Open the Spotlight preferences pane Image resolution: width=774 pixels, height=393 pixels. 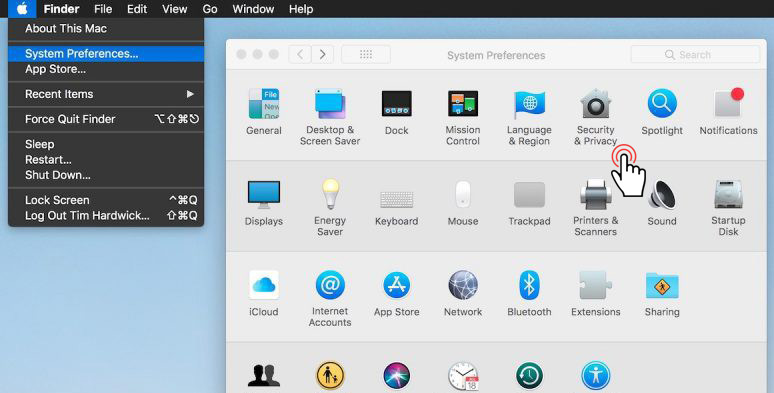(662, 112)
